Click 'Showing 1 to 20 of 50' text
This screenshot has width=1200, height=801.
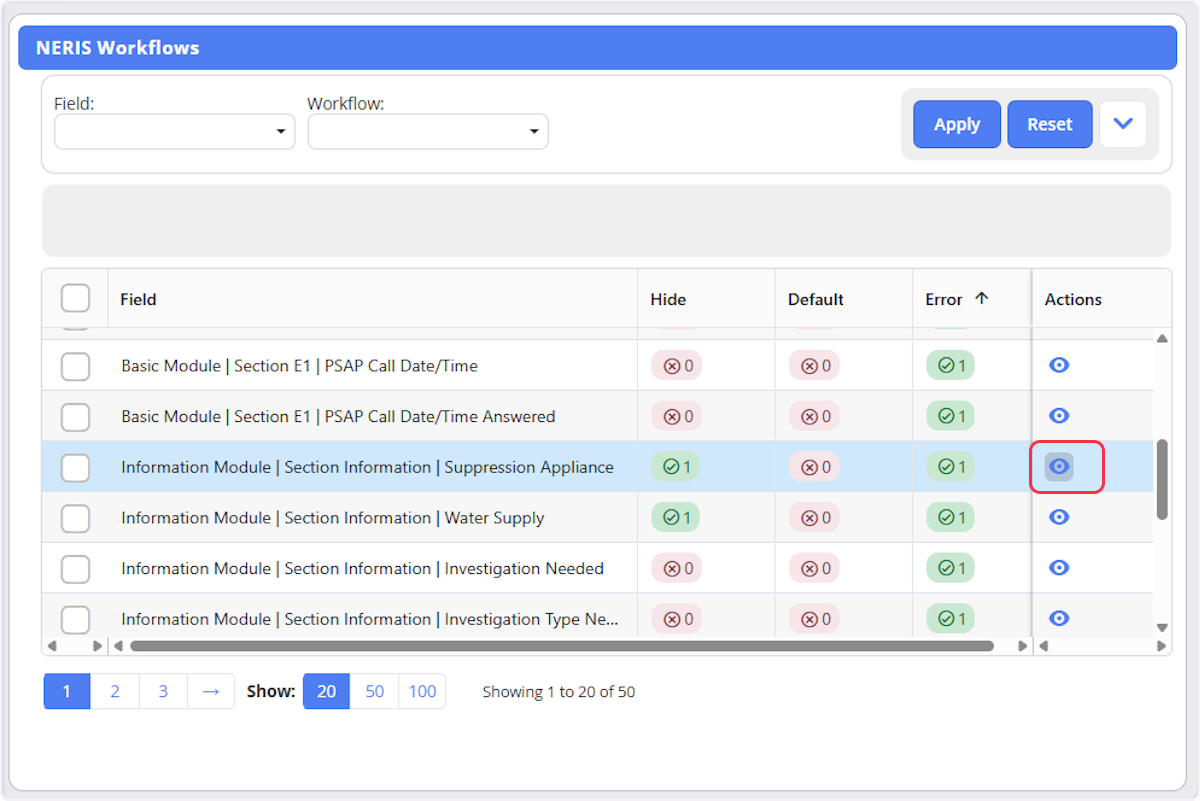(x=559, y=691)
